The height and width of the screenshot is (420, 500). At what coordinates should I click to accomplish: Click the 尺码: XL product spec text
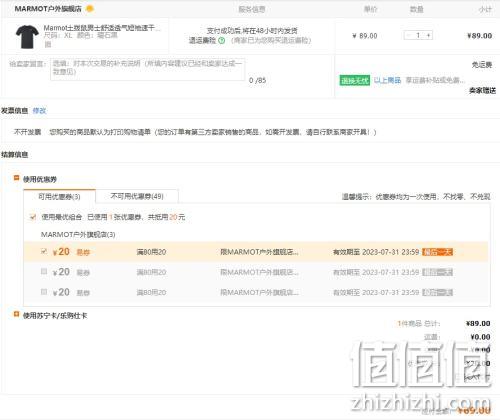click(58, 35)
